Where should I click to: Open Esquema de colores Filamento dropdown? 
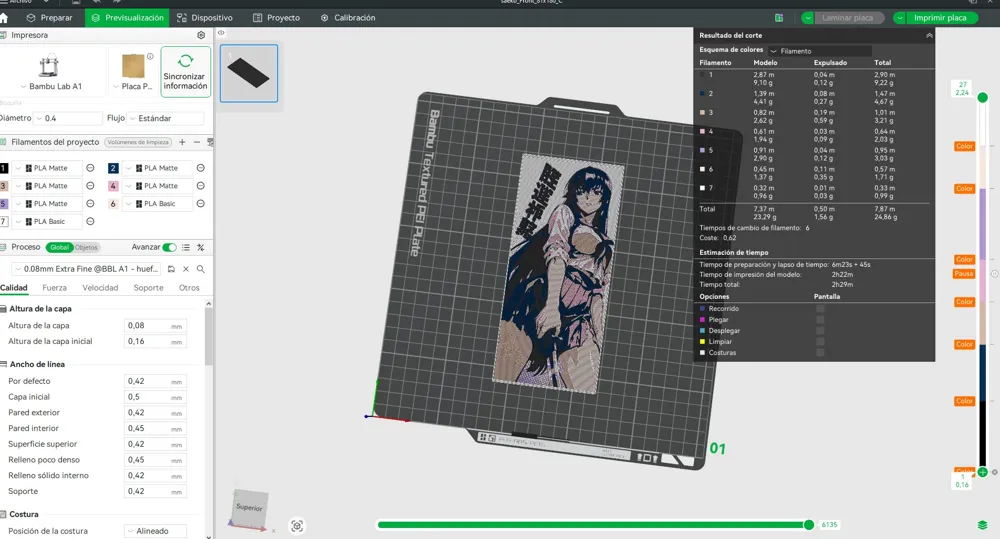[820, 51]
